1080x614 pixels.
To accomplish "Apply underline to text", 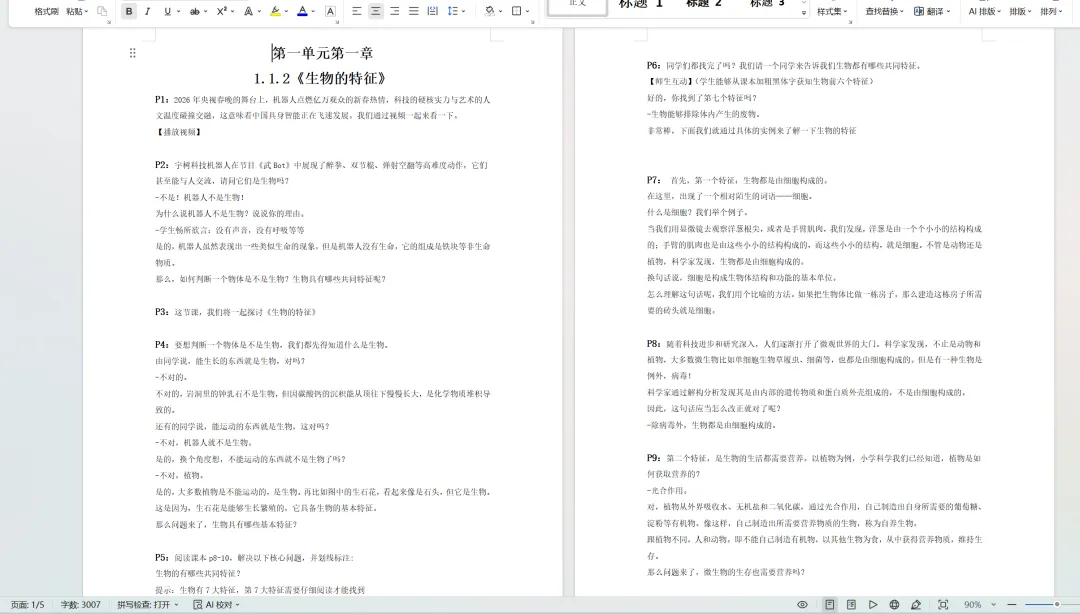I will tap(167, 11).
